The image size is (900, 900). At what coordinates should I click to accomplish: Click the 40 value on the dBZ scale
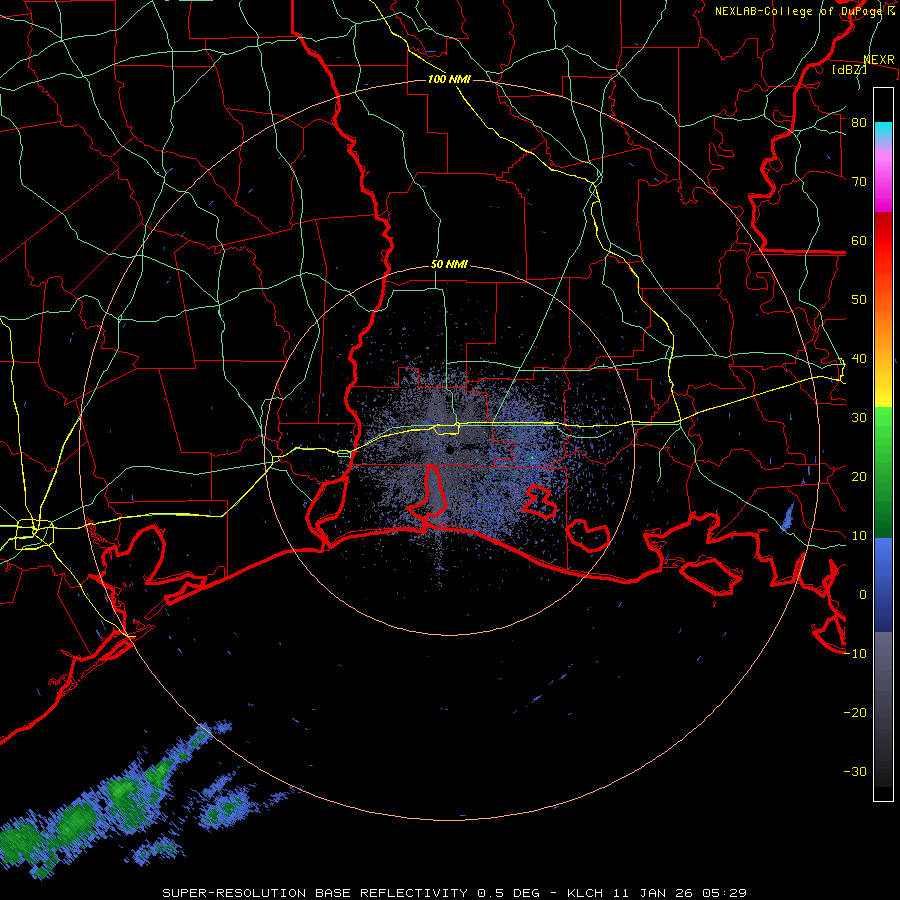click(859, 359)
